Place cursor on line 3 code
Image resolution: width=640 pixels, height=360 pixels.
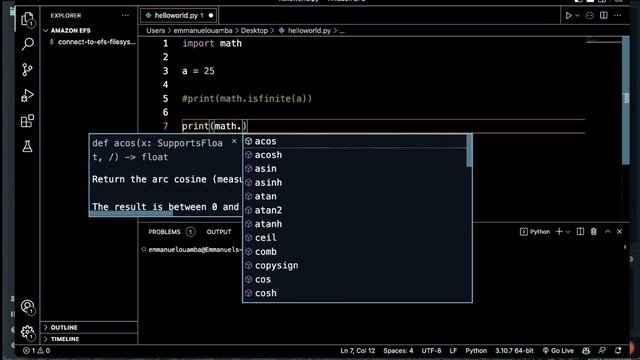click(198, 71)
